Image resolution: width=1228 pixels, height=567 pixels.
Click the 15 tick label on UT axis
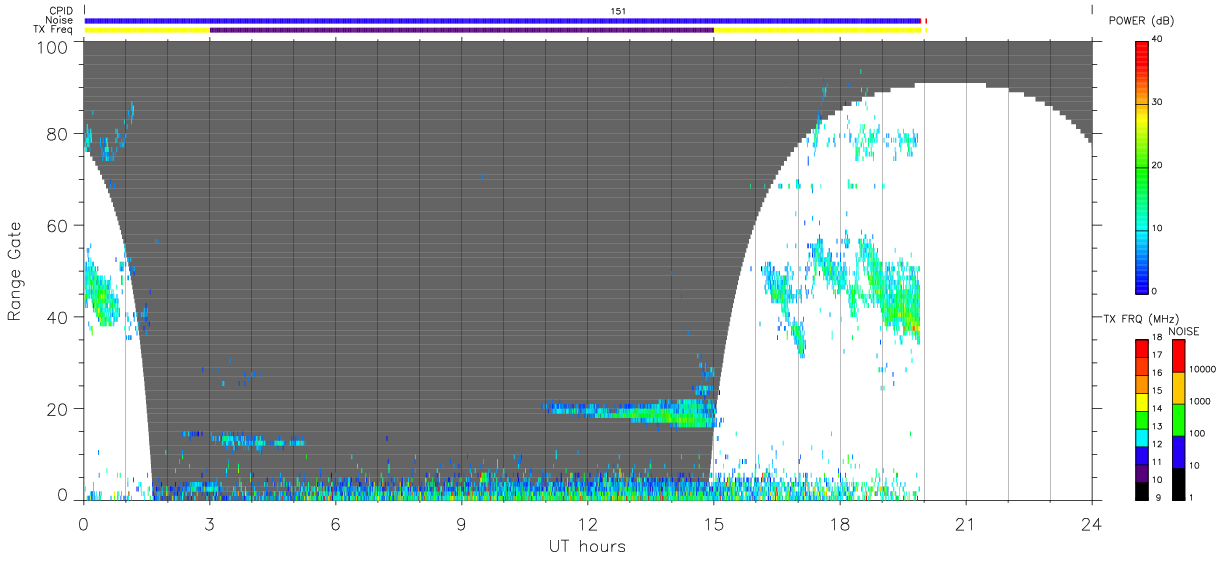[713, 523]
